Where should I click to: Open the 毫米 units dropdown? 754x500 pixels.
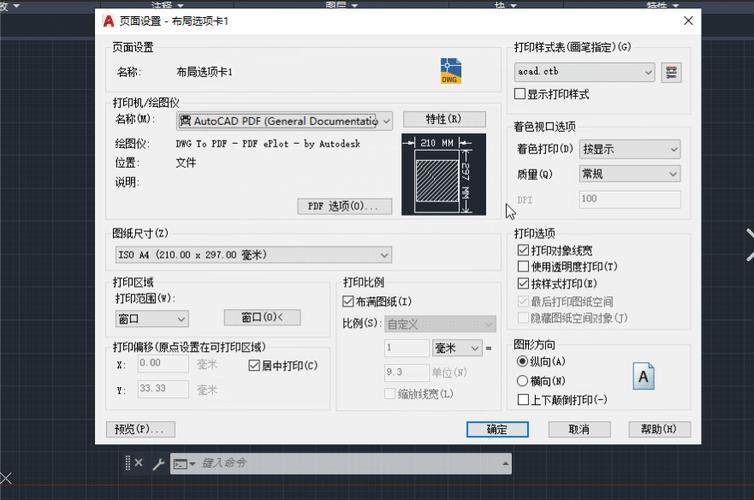tap(457, 348)
